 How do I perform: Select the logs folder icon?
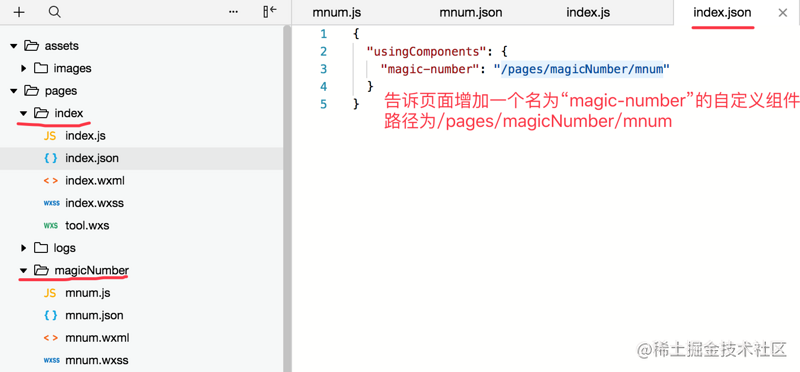coord(41,247)
